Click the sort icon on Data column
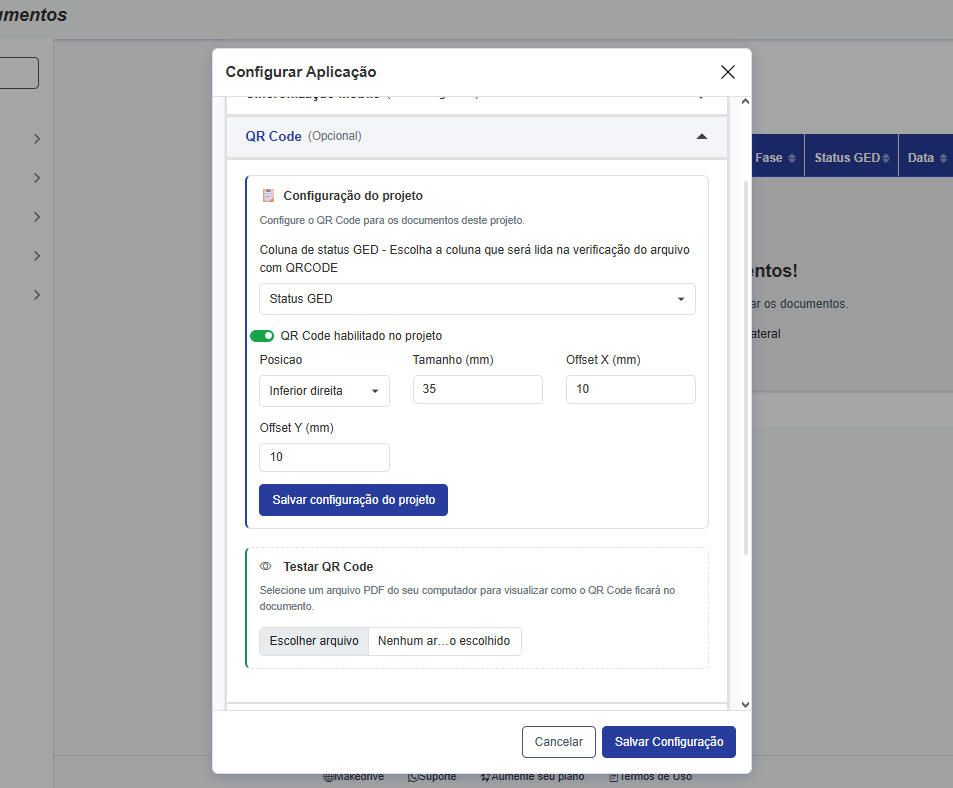The image size is (953, 788). 942,159
